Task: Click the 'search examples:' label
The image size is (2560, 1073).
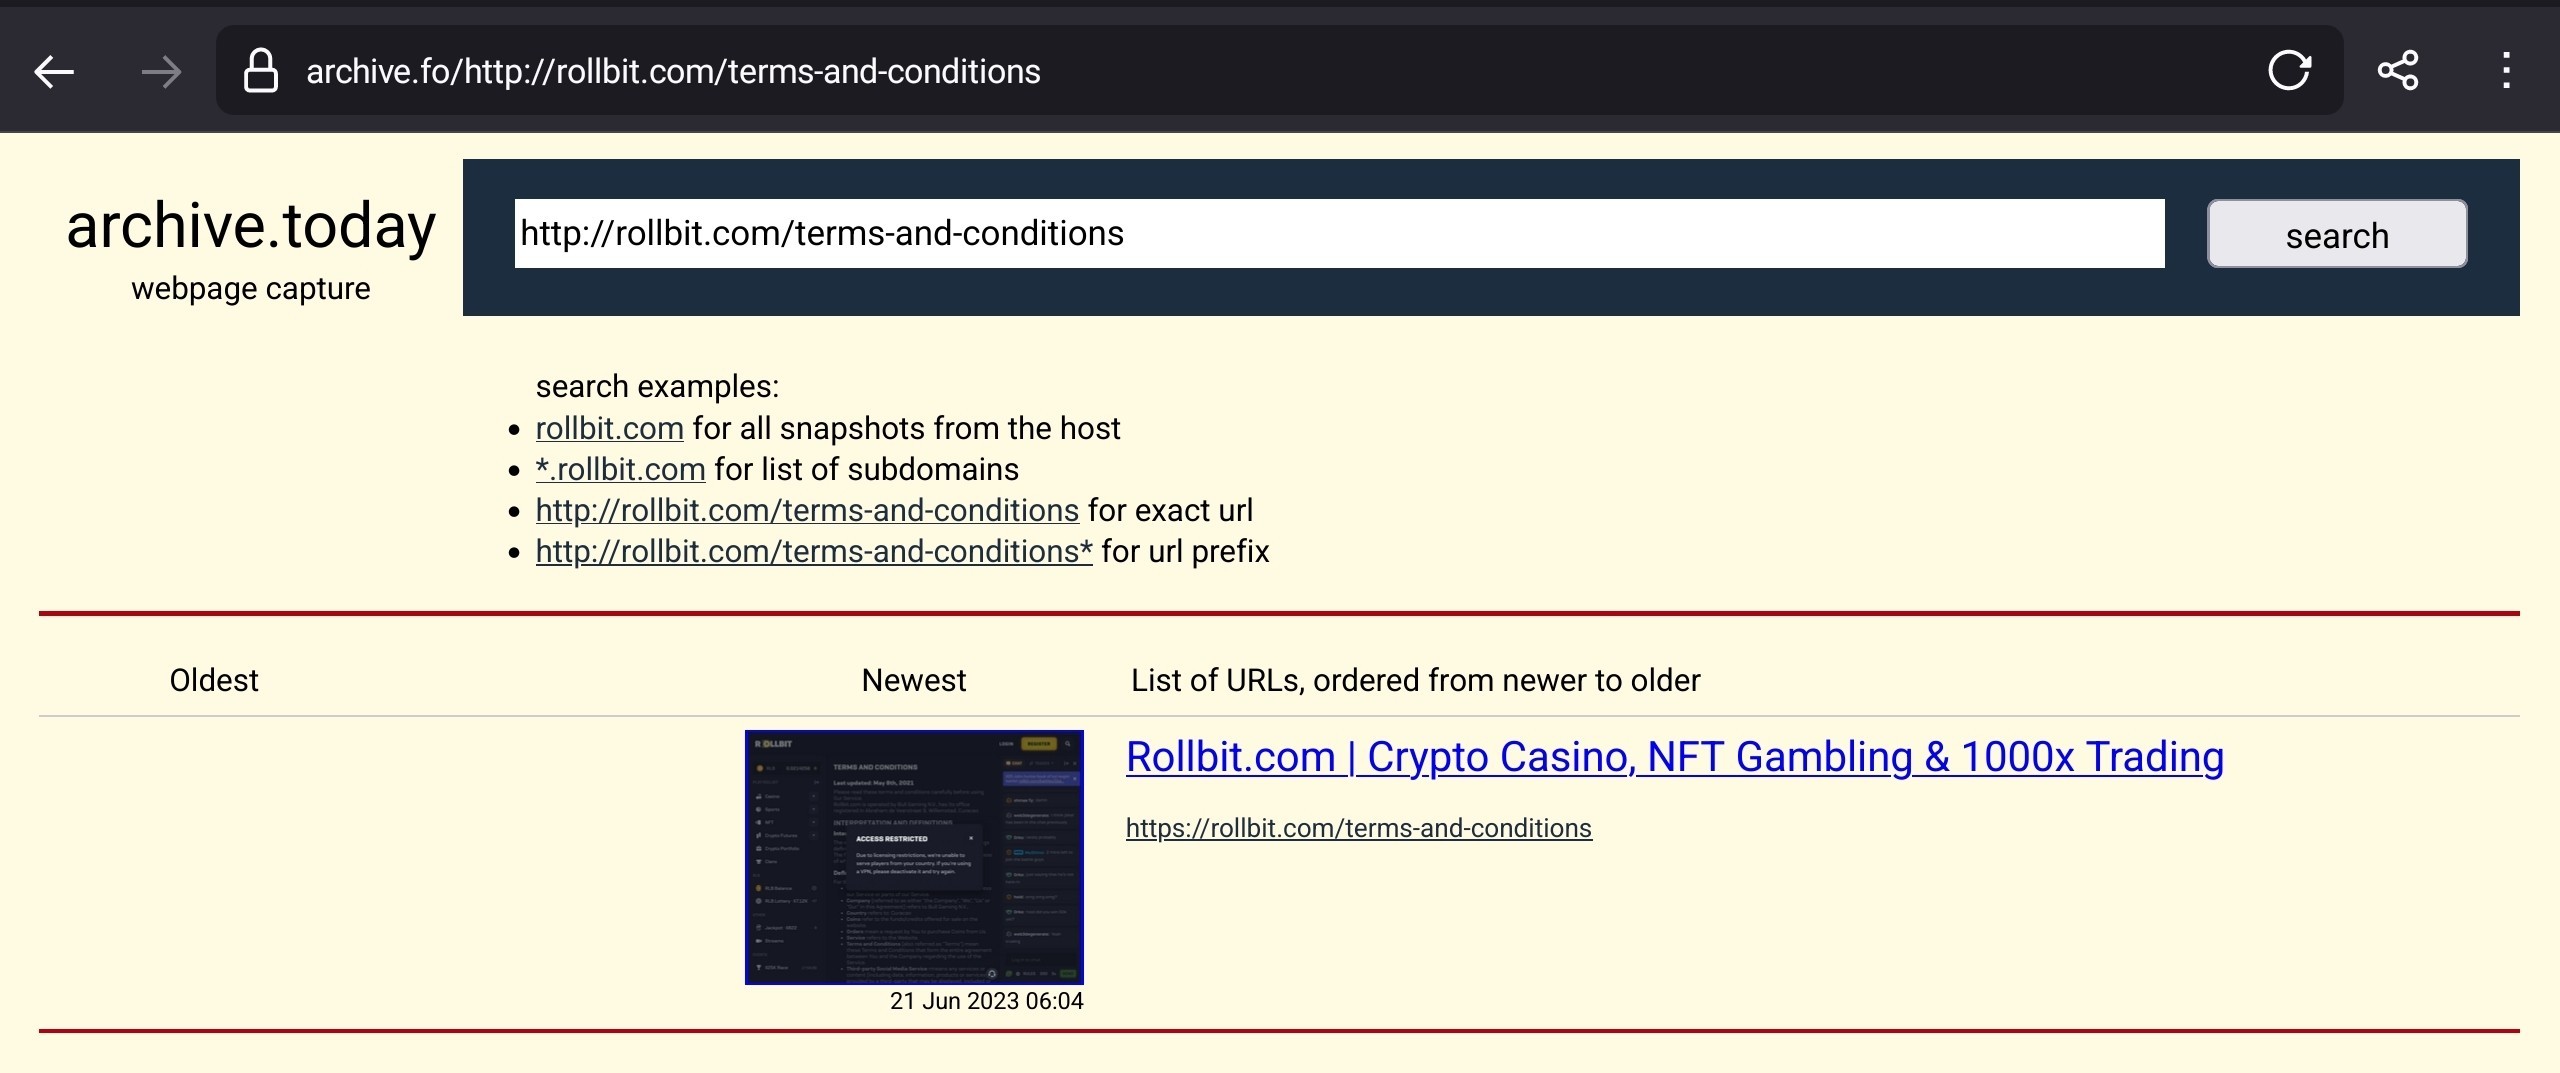Action: pos(657,386)
